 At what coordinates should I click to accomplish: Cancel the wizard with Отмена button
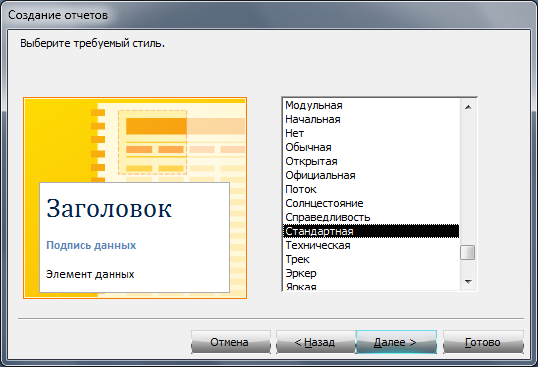(231, 342)
